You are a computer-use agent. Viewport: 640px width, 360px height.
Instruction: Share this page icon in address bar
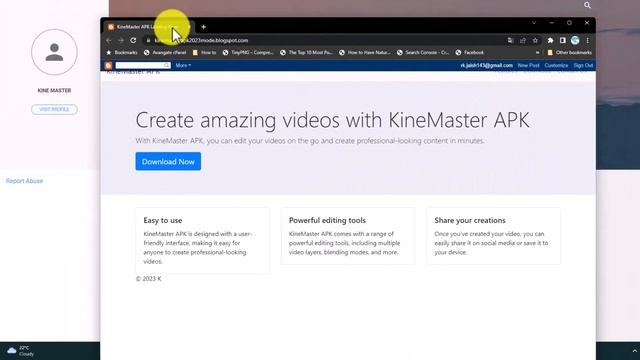[x=523, y=40]
